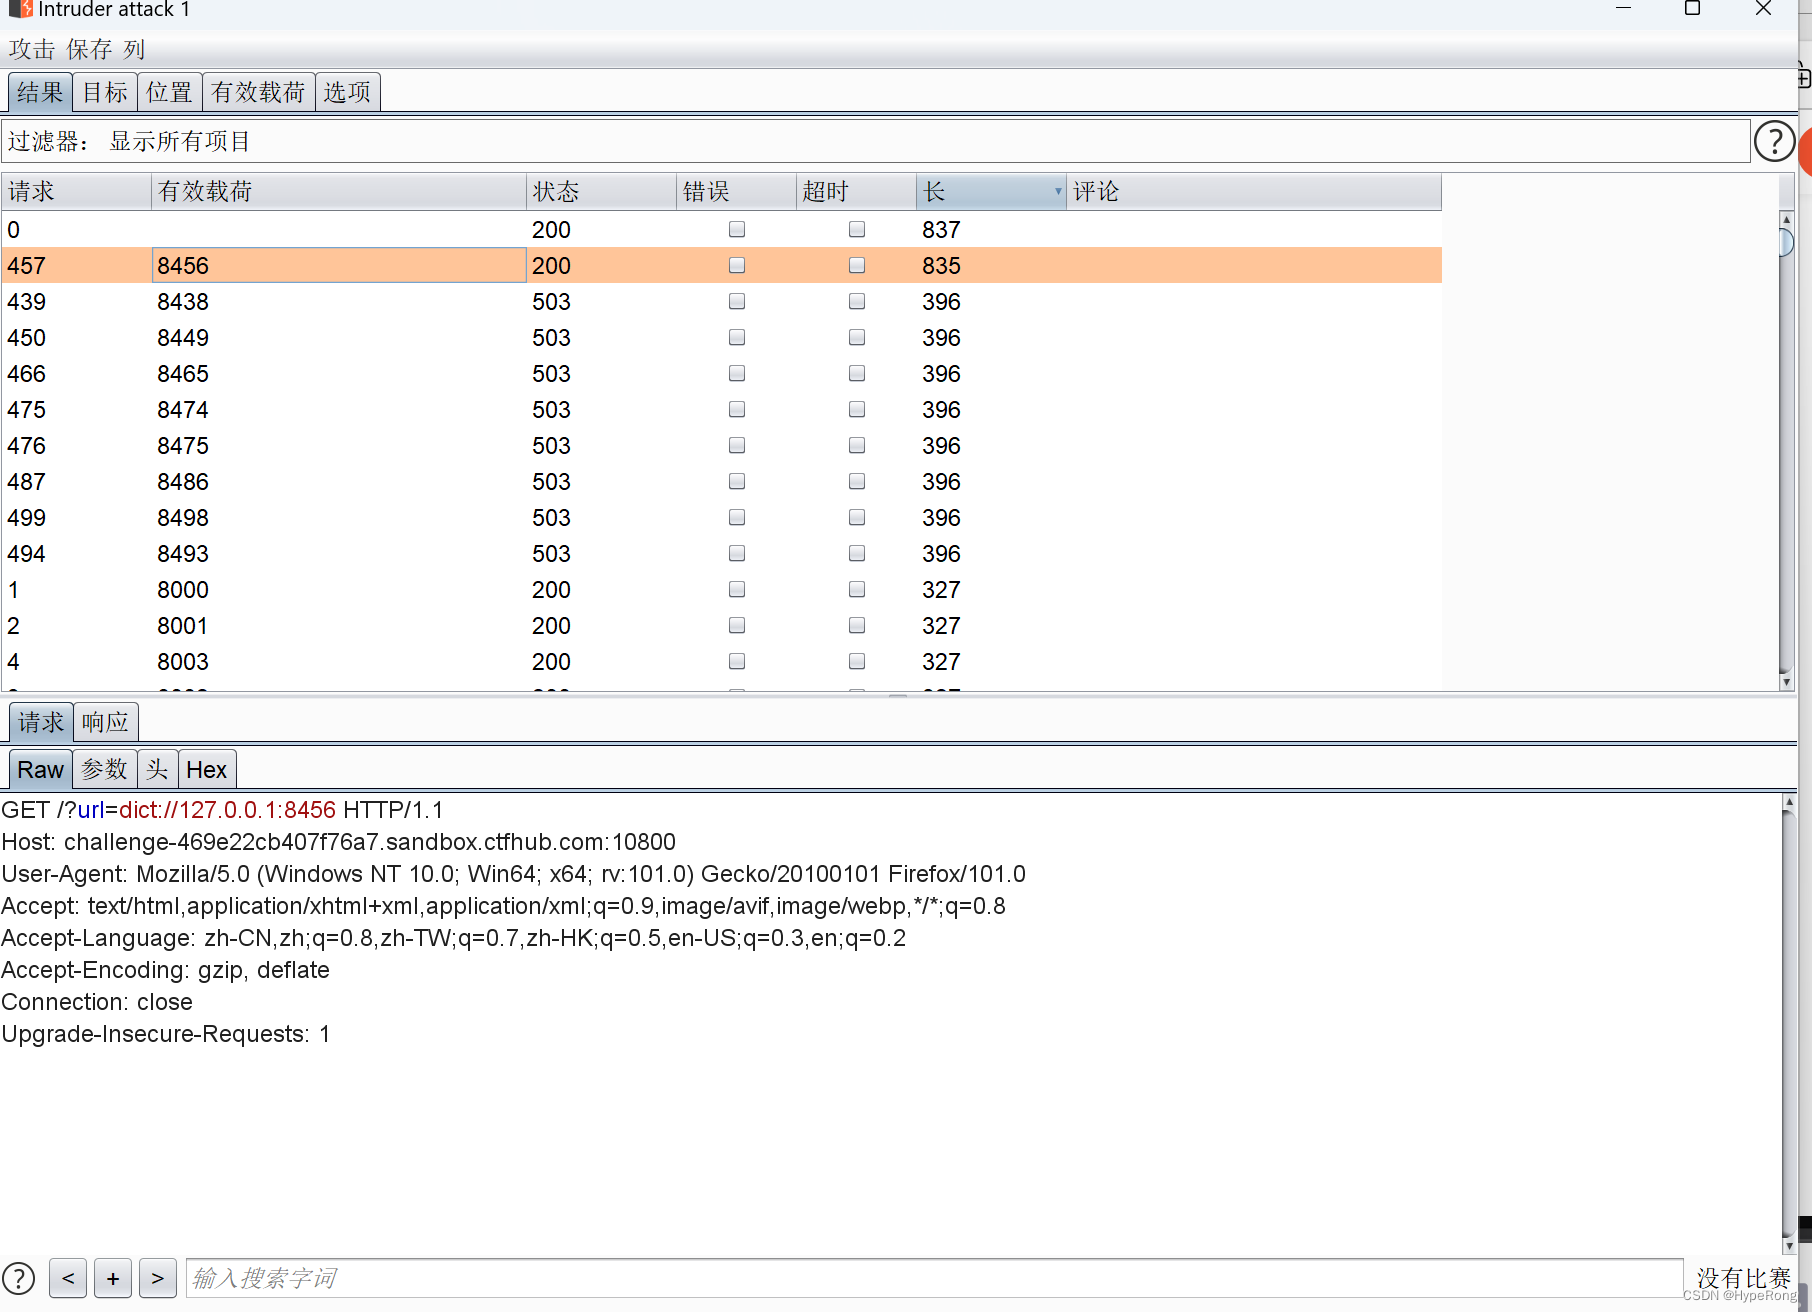Viewport: 1812px width, 1312px height.
Task: Switch to the 目标 tab
Action: pos(105,92)
